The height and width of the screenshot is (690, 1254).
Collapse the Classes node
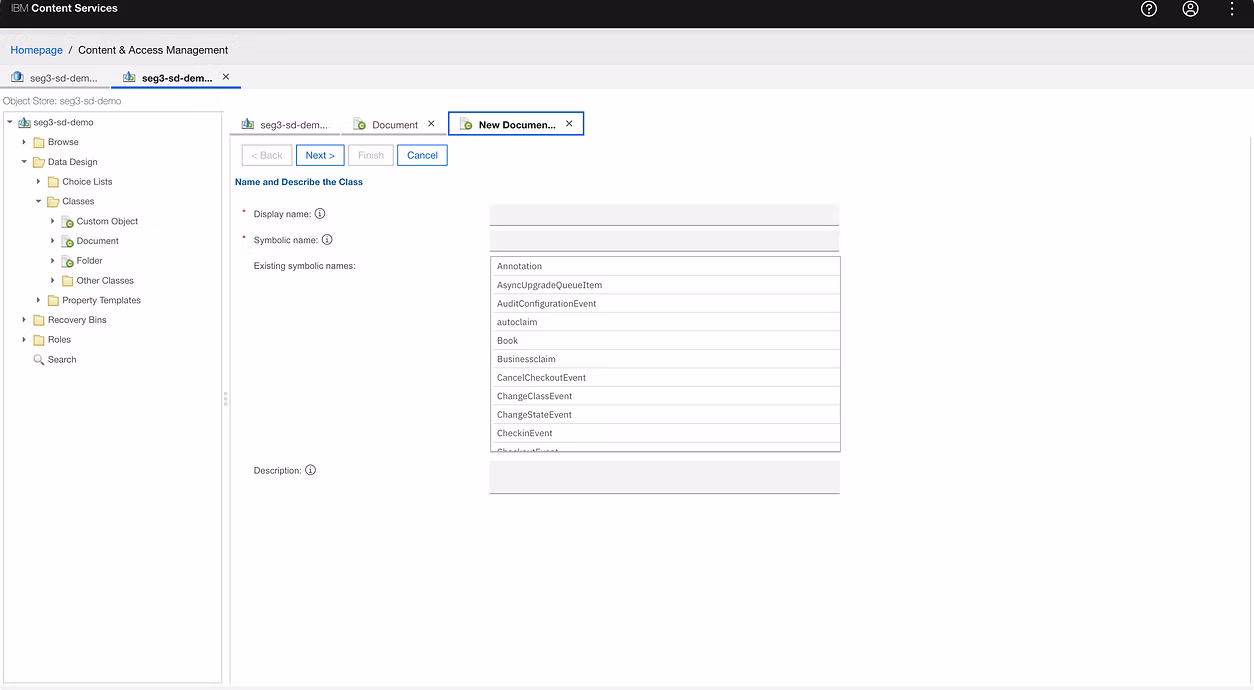coord(39,201)
